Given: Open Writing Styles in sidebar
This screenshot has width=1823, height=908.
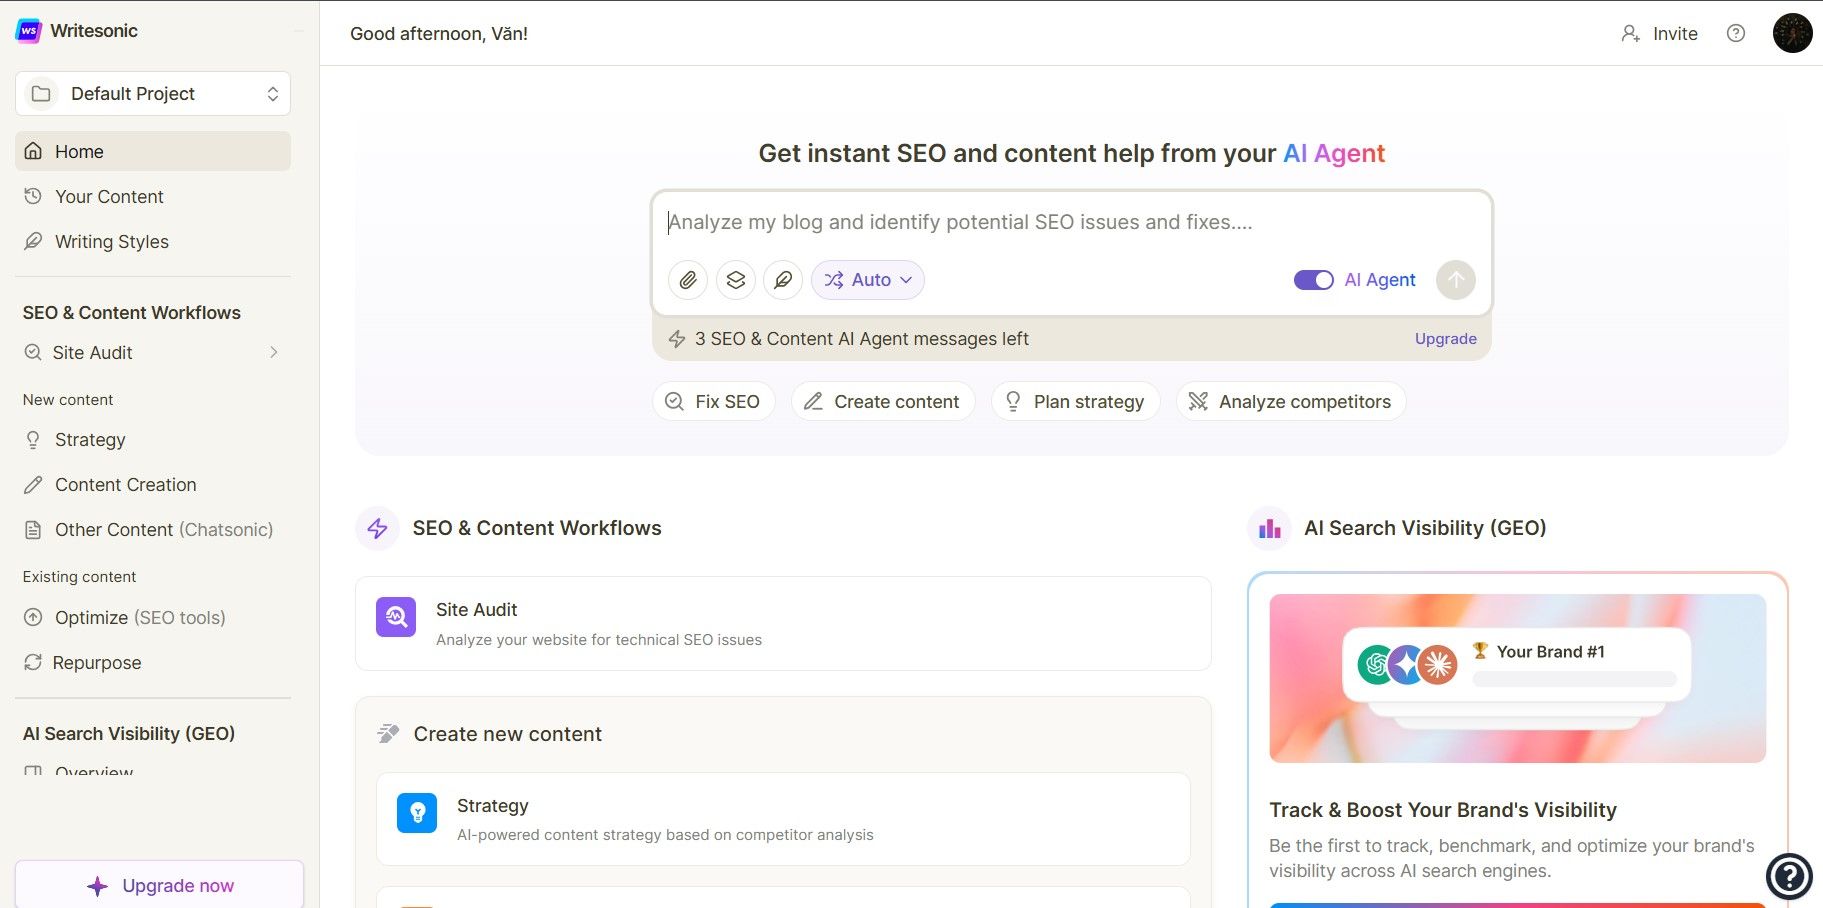Looking at the screenshot, I should pos(112,242).
